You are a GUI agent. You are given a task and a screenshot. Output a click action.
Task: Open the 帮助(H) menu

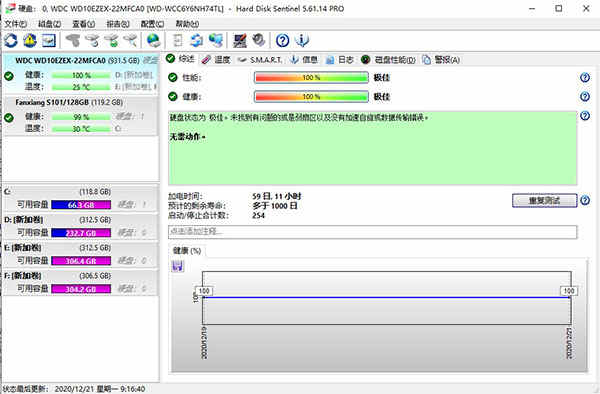187,24
